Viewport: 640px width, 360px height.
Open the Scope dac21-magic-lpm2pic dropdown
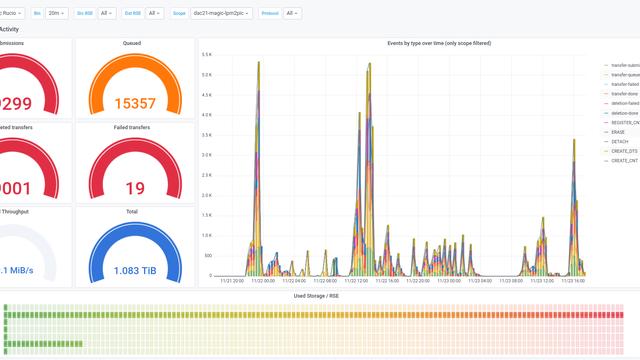click(x=221, y=13)
